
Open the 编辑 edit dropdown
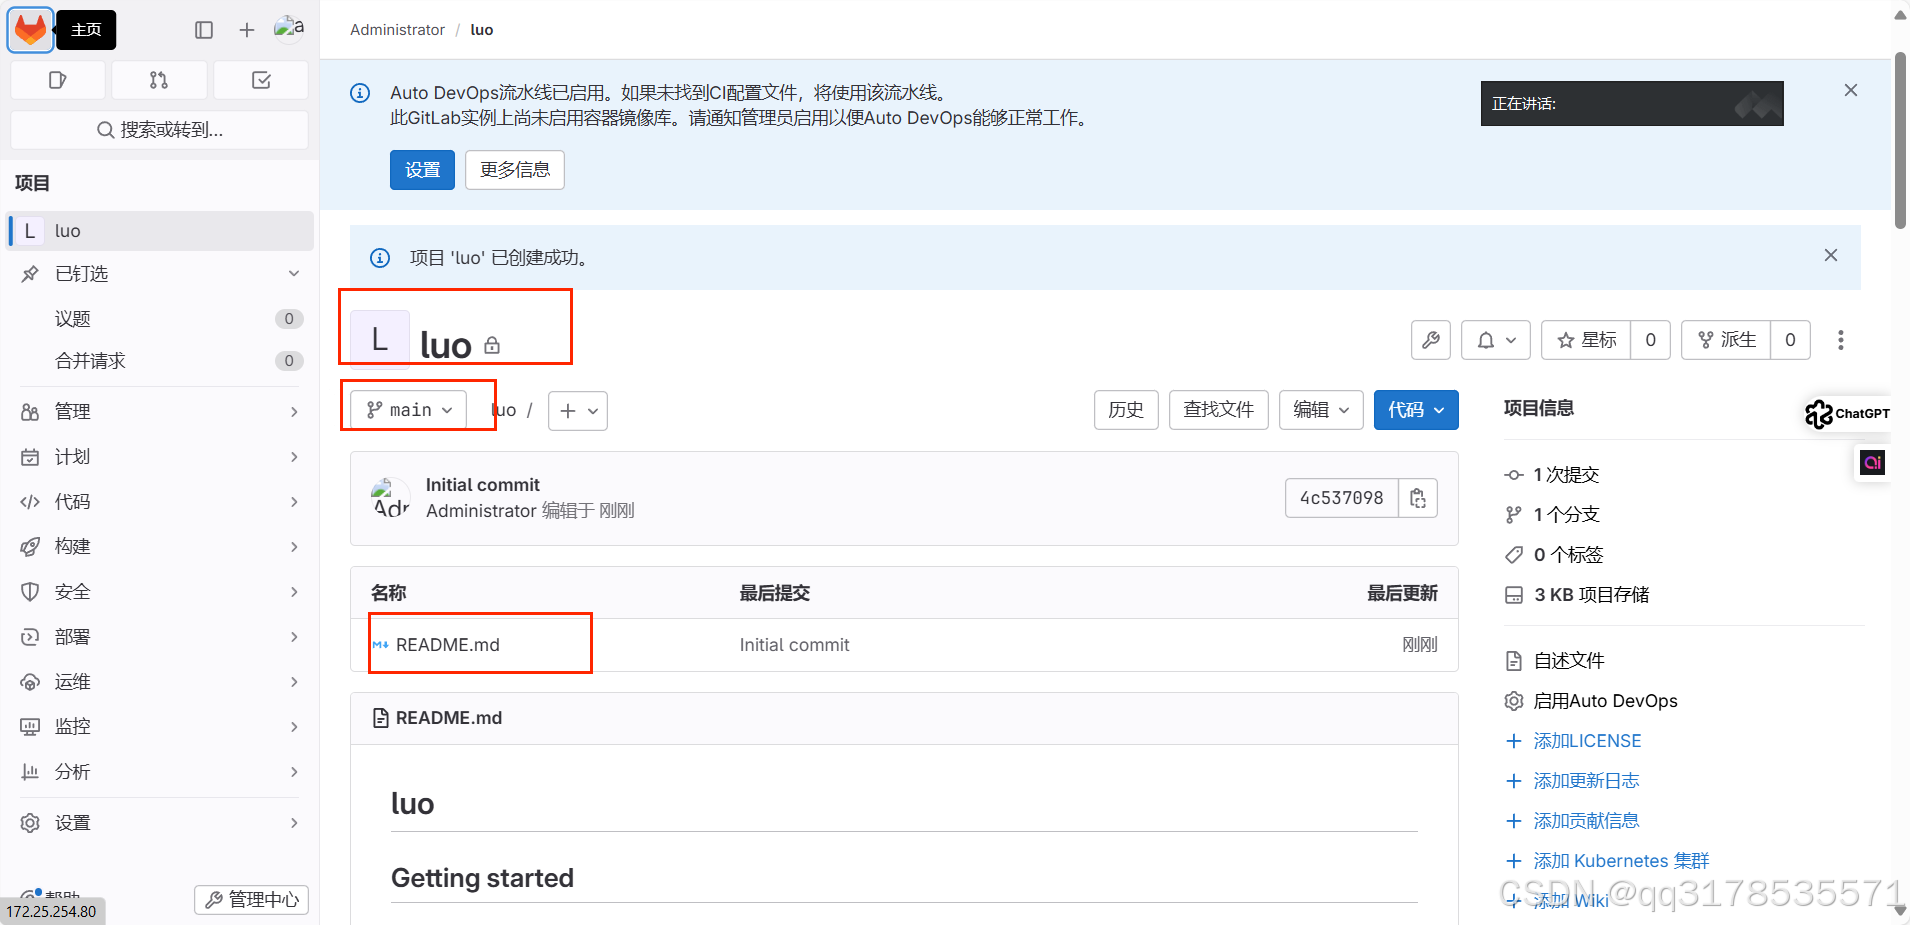point(1321,410)
